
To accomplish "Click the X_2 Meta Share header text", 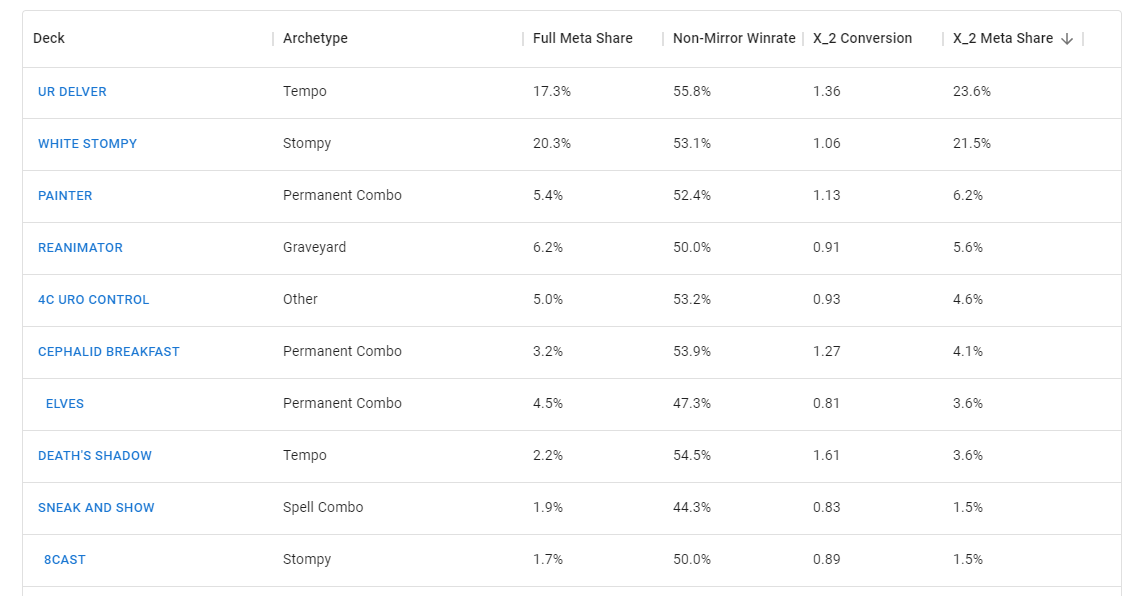I will coord(1003,38).
